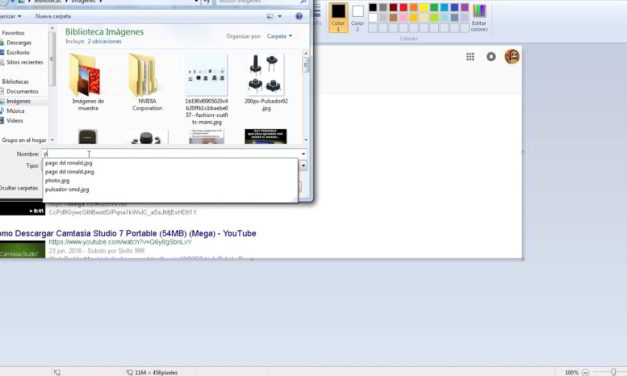Select Descargas in the favorites list

pos(19,42)
